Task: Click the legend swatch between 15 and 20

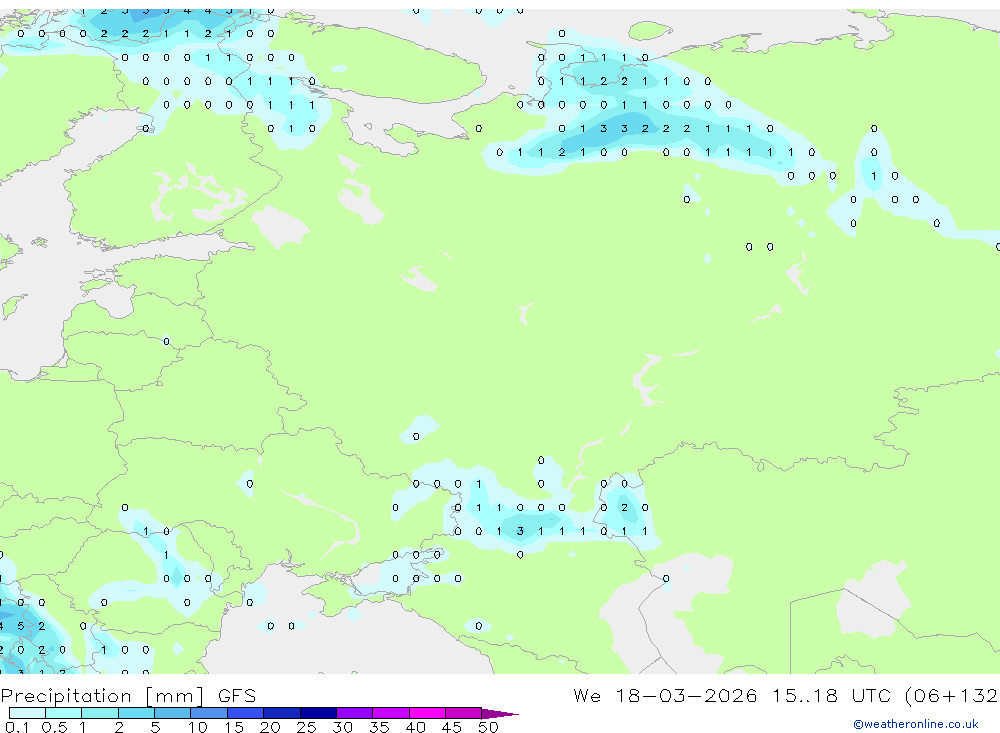Action: tap(245, 713)
